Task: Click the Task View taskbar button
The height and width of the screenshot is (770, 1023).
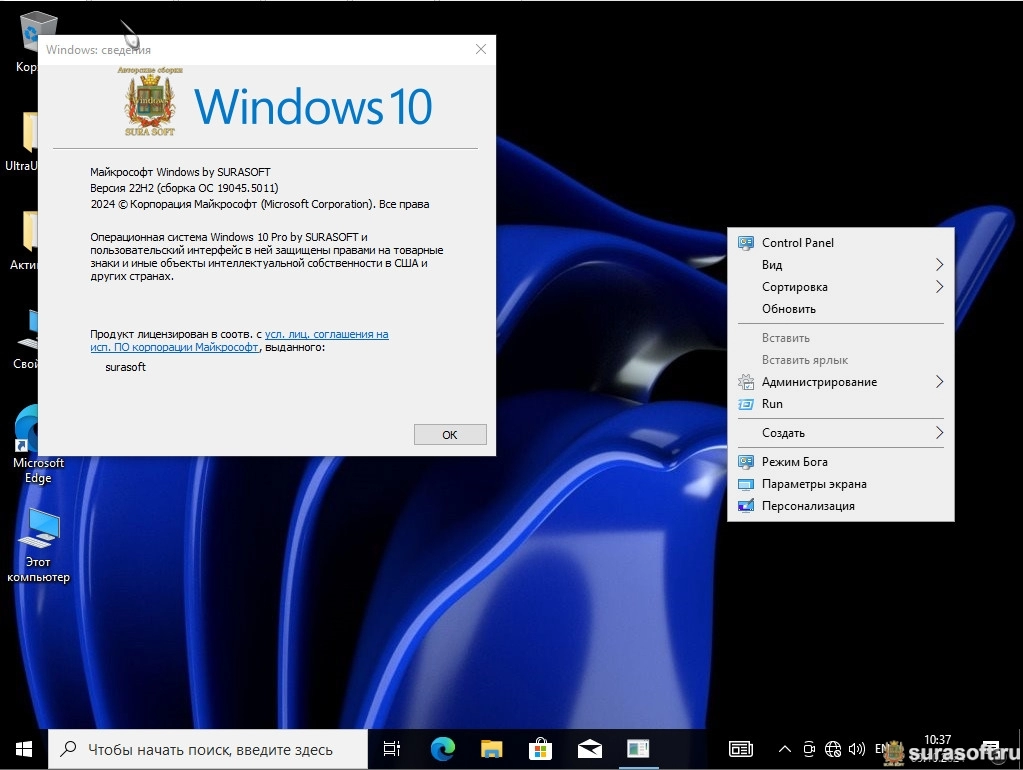Action: 392,748
